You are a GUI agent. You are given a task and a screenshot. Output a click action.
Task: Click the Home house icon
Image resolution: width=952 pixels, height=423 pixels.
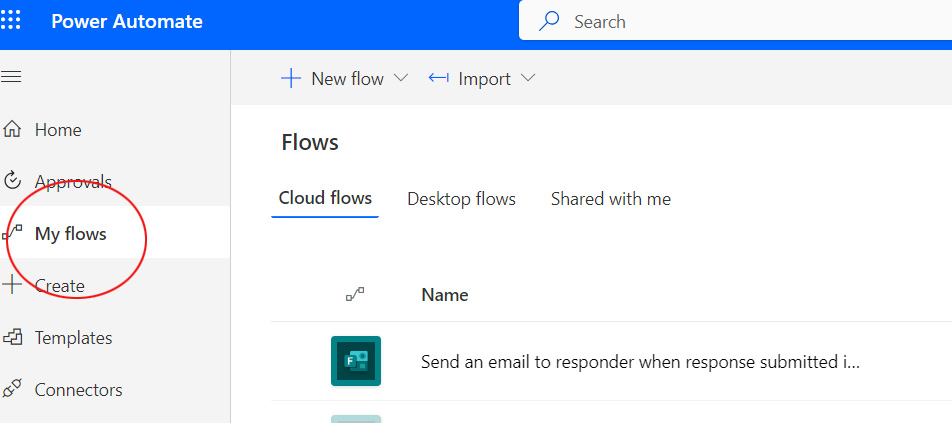[x=13, y=130]
